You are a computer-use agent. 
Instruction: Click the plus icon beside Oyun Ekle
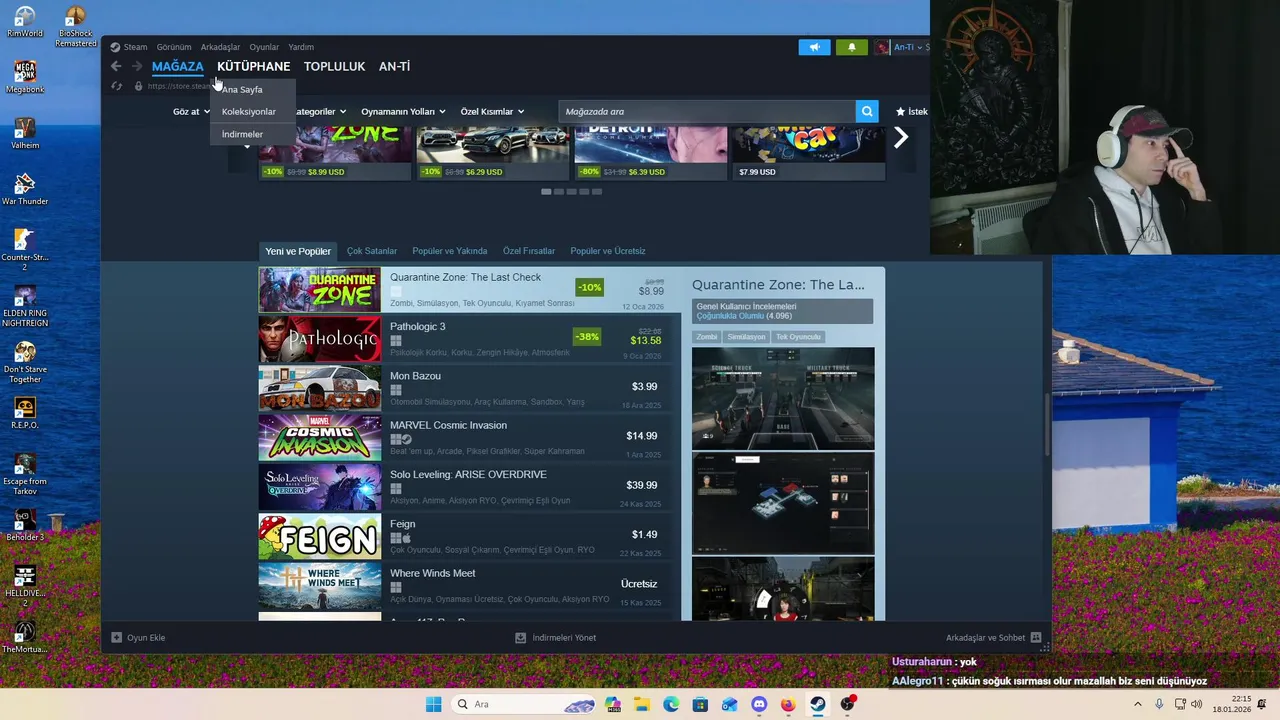coord(116,637)
